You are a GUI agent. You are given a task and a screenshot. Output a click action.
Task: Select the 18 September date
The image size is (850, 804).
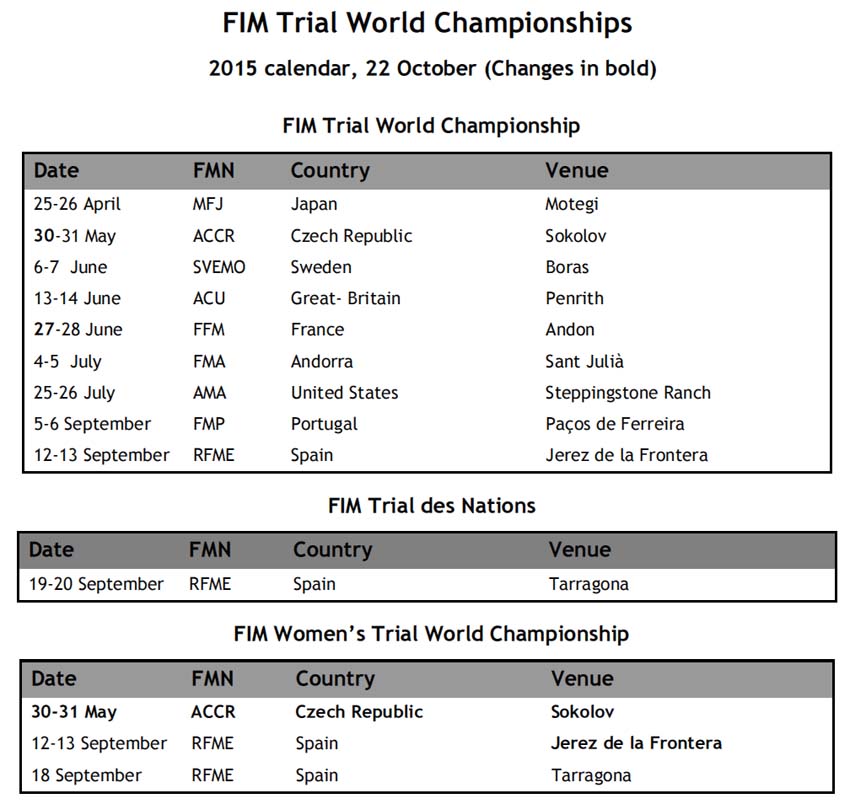click(x=86, y=775)
